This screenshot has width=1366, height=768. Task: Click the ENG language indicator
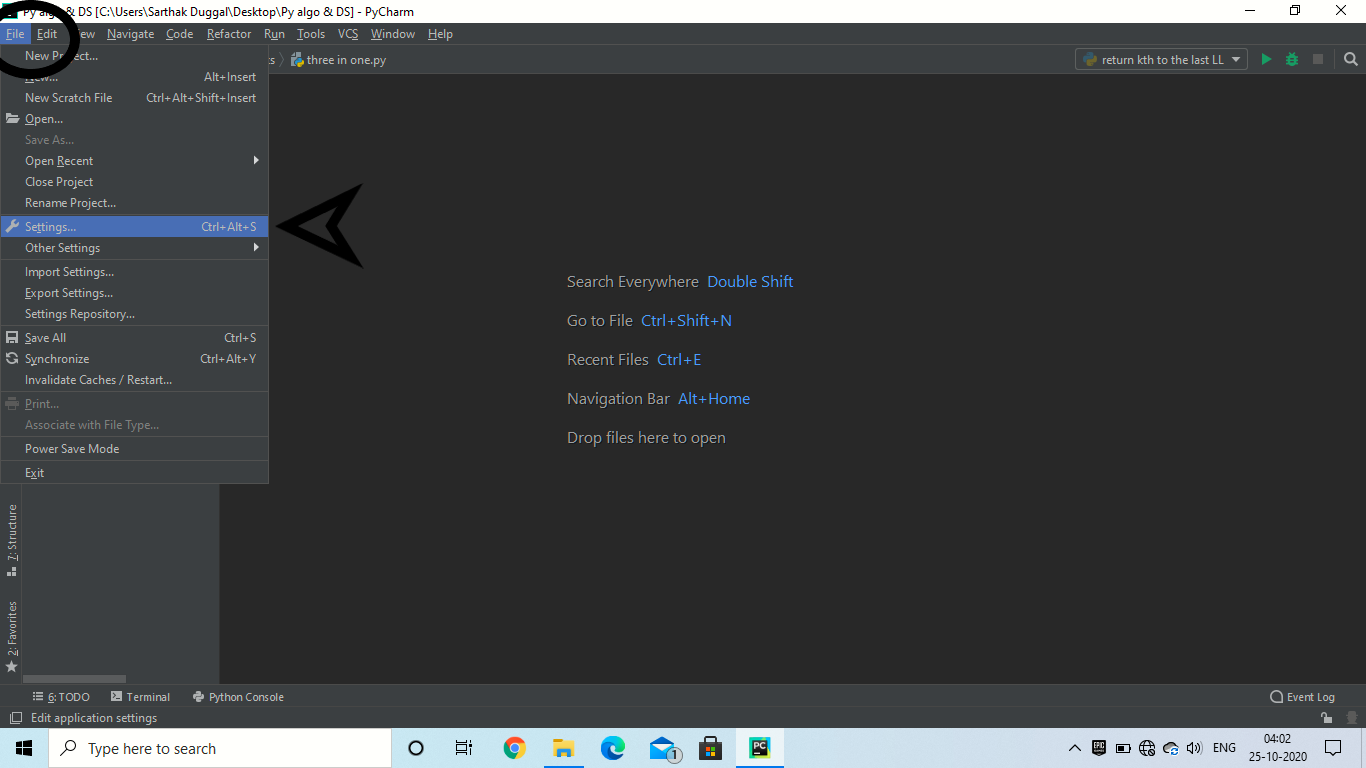pyautogui.click(x=1224, y=748)
